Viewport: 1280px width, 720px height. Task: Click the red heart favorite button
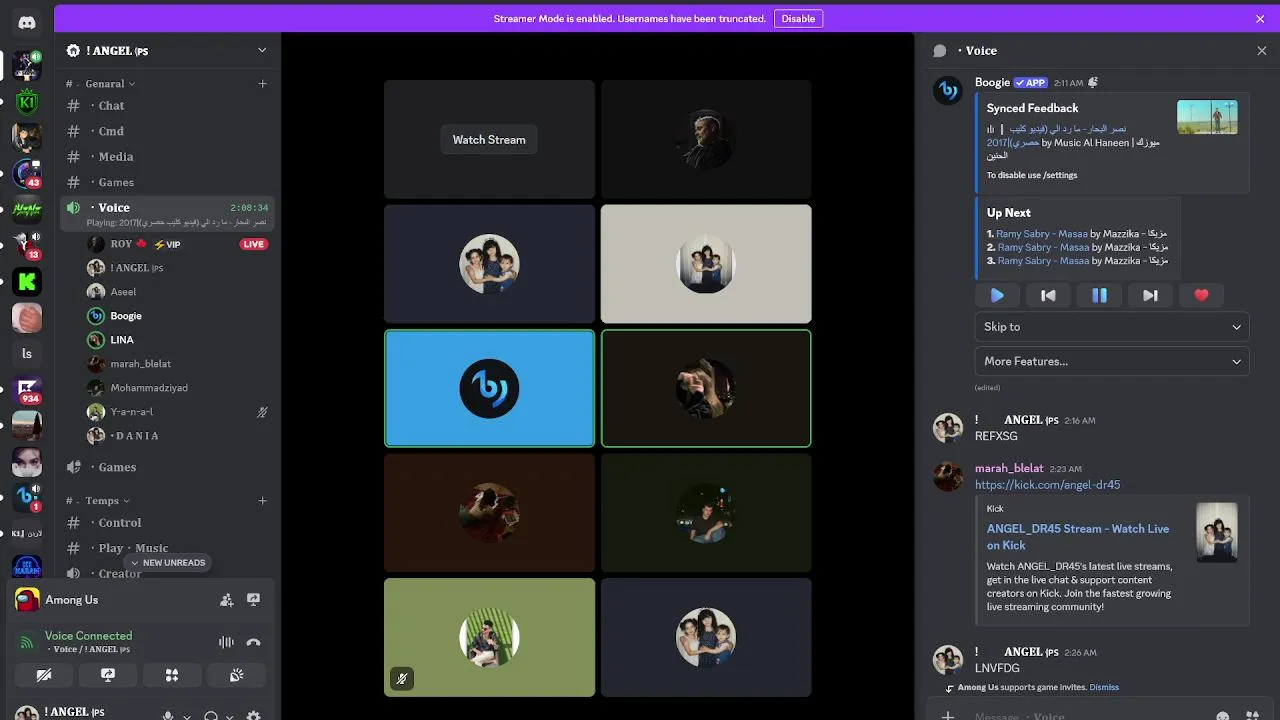tap(1201, 295)
